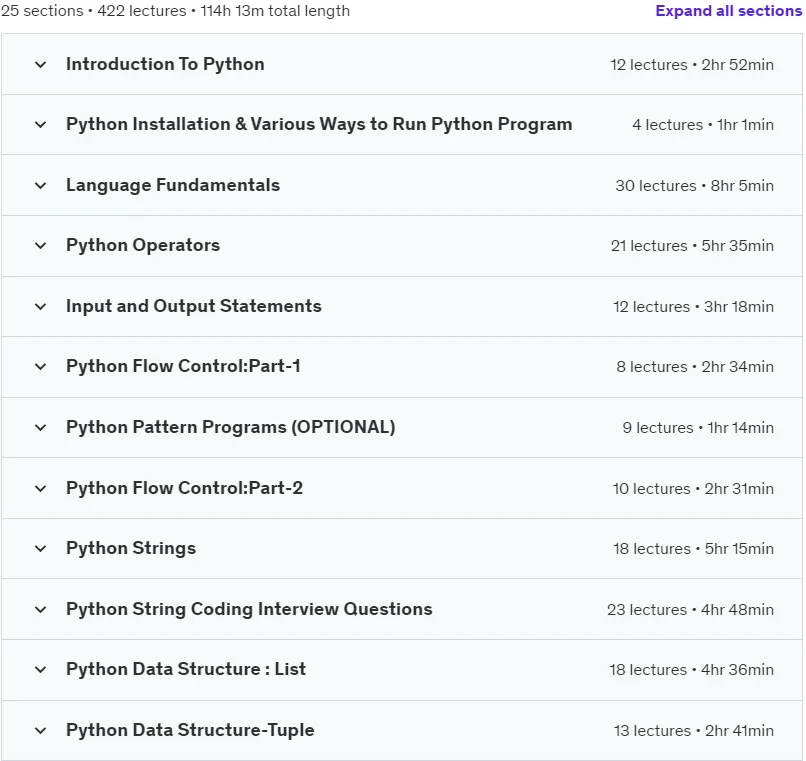Viewport: 806px width, 761px height.
Task: Open Input and Output Statements title
Action: click(194, 306)
